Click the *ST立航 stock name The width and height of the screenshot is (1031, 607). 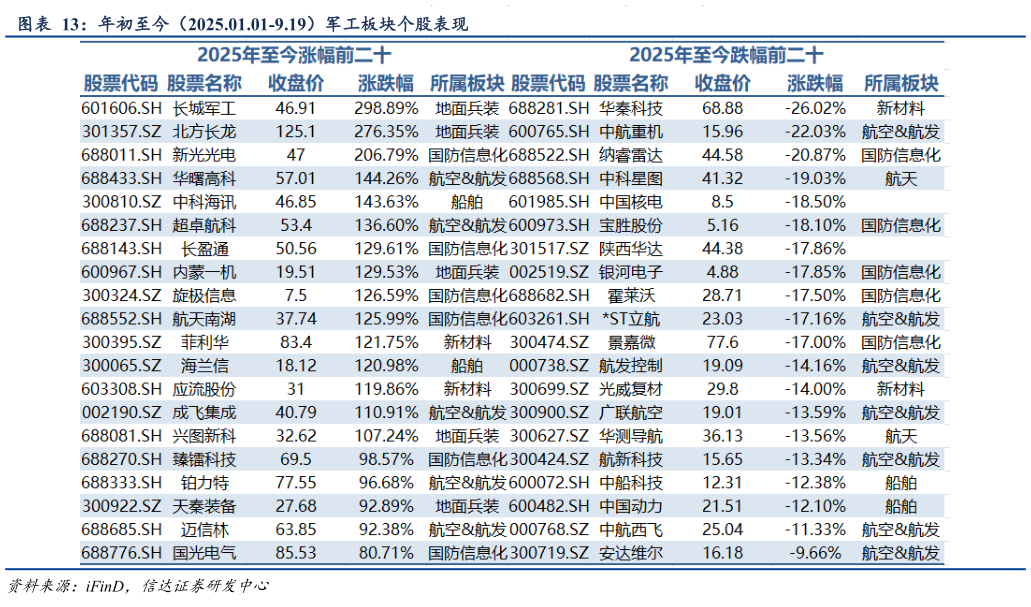pos(630,319)
